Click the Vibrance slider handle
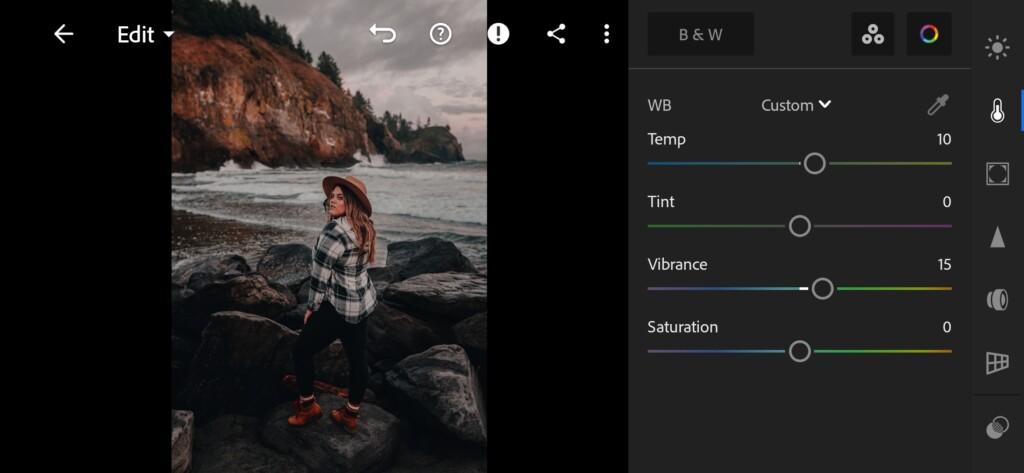The height and width of the screenshot is (473, 1024). [822, 288]
